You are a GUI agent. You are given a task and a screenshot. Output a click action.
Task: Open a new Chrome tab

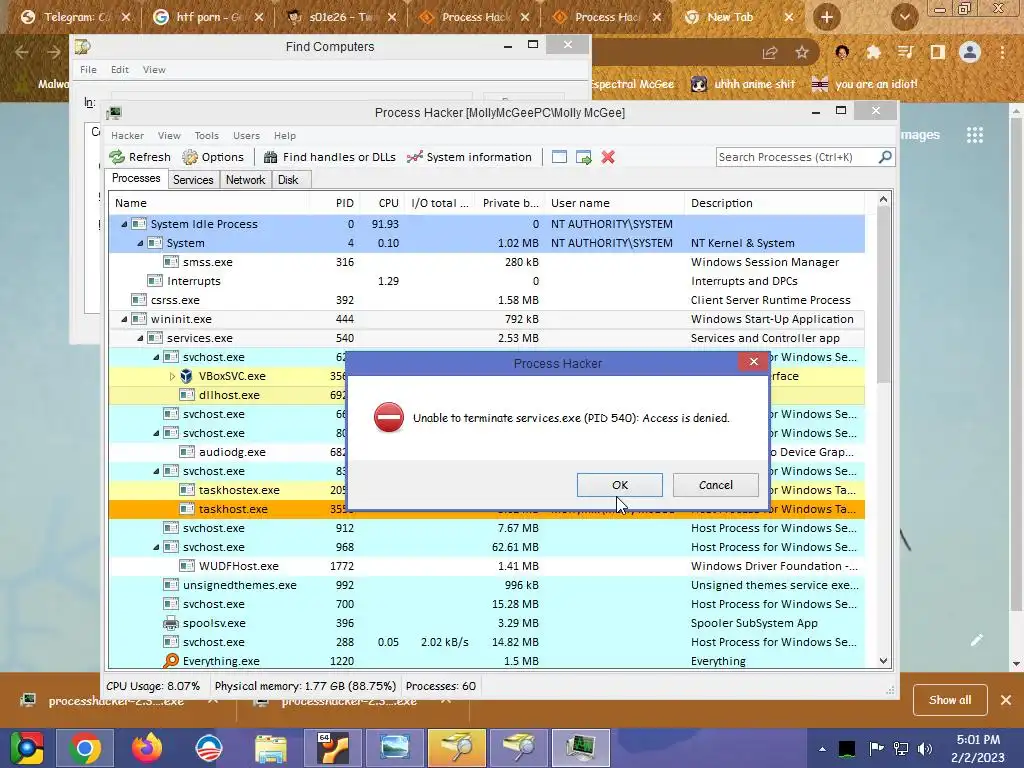(x=826, y=17)
